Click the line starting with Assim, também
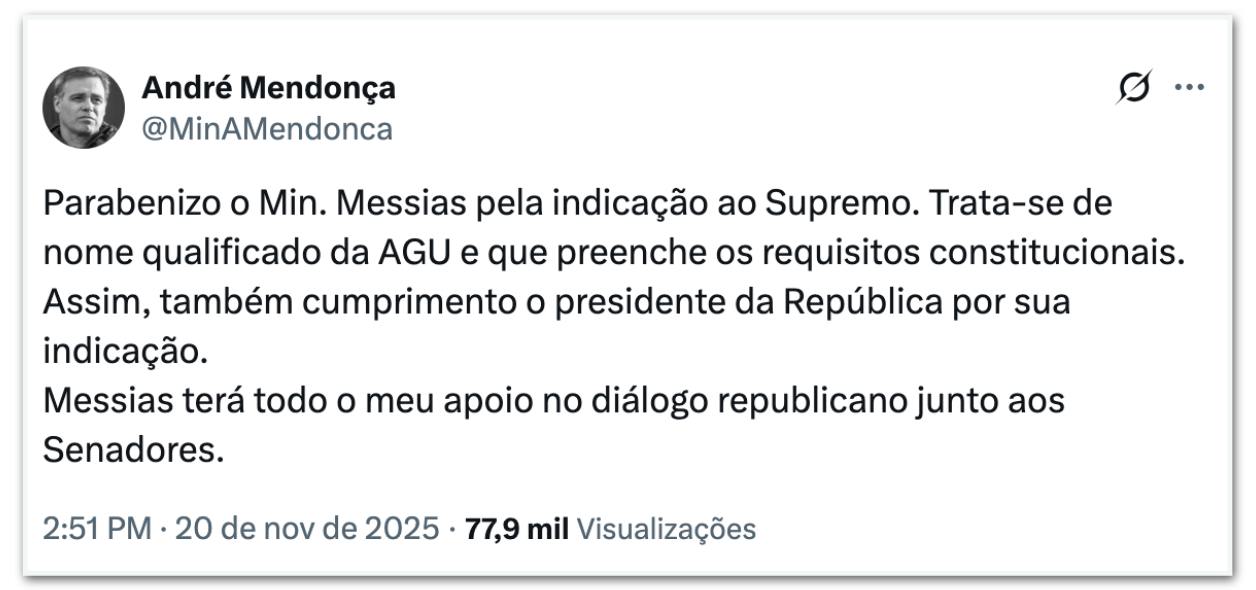Viewport: 1256px width, 590px height. click(556, 302)
